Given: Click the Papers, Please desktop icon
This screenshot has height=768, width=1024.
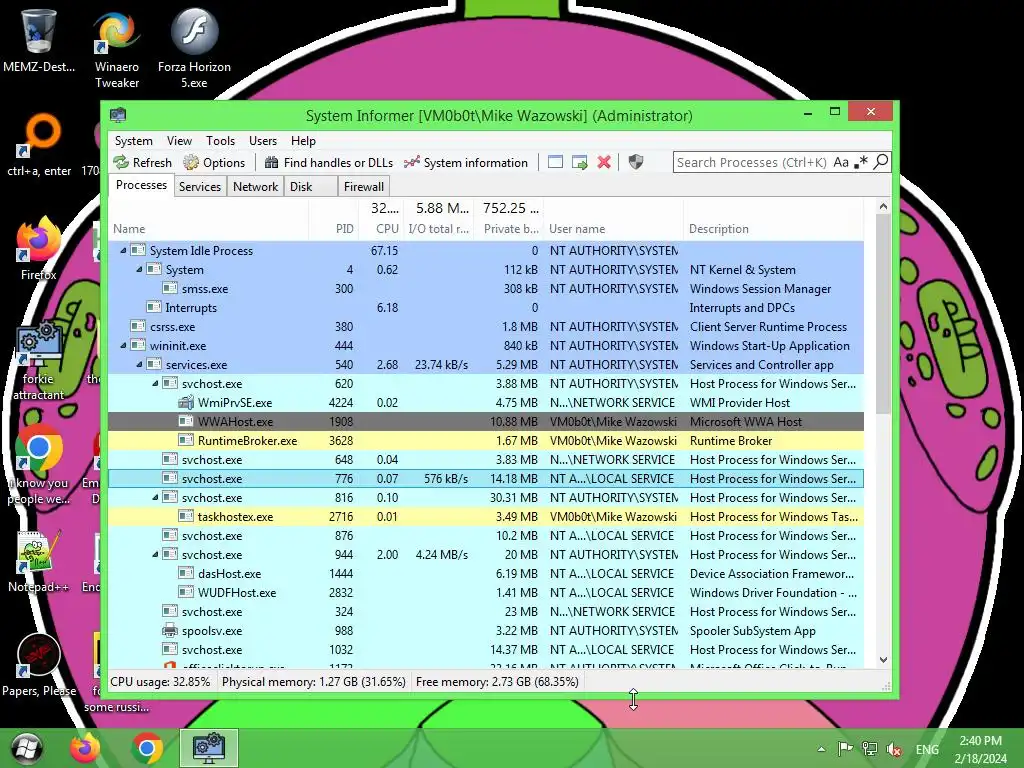Looking at the screenshot, I should click(39, 665).
